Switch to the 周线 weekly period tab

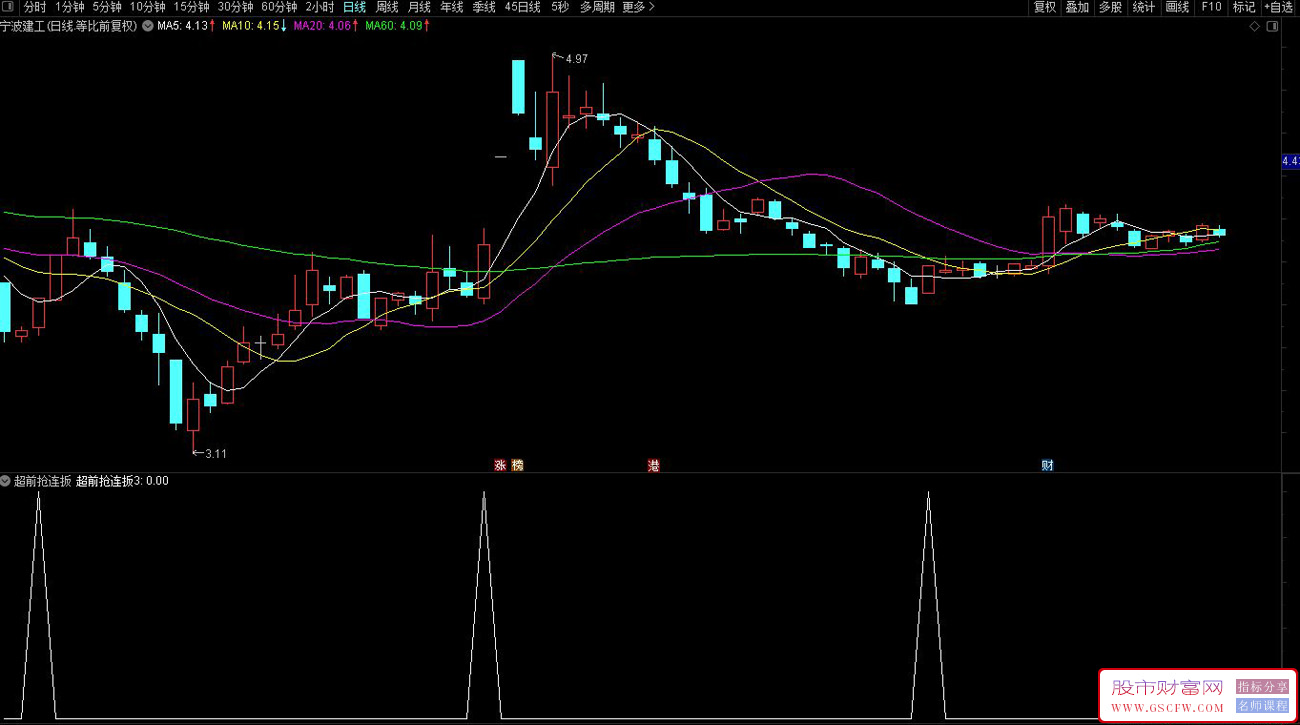[x=387, y=7]
